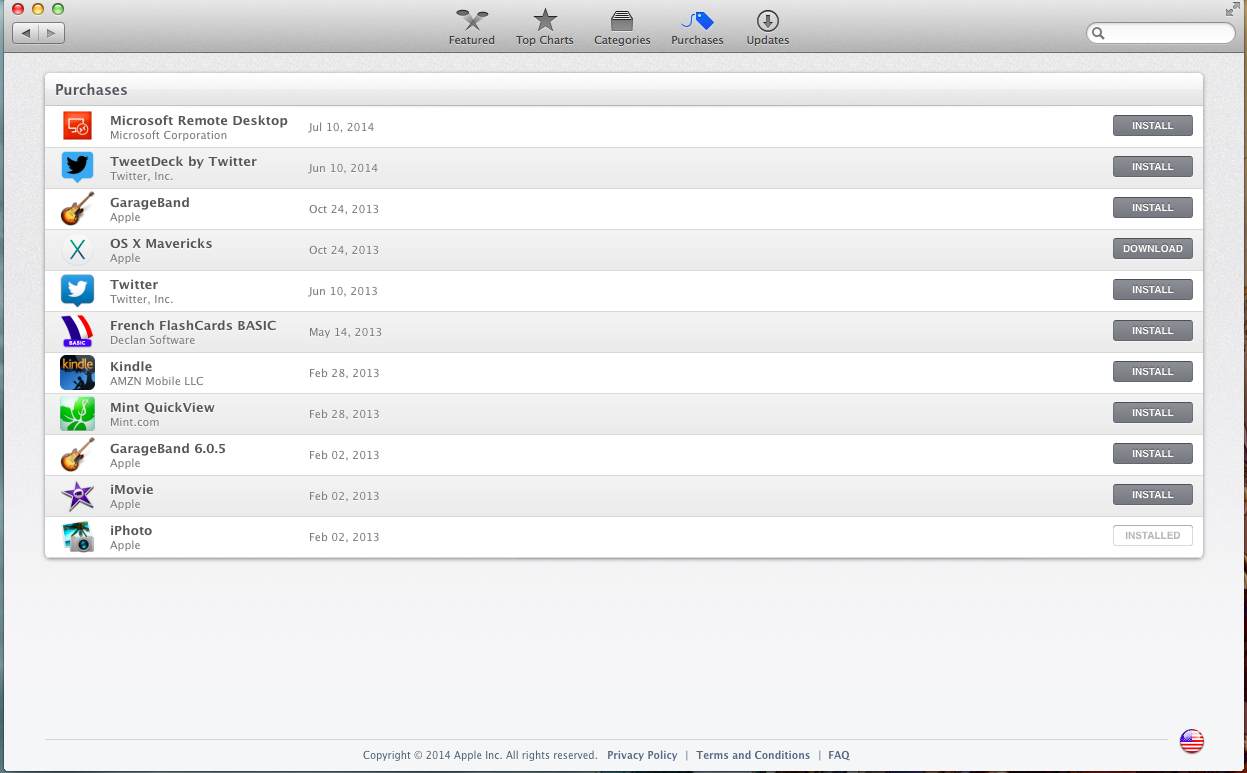
Task: Click the GarageBand guitar icon dated Oct 24, 2013
Action: click(x=77, y=208)
